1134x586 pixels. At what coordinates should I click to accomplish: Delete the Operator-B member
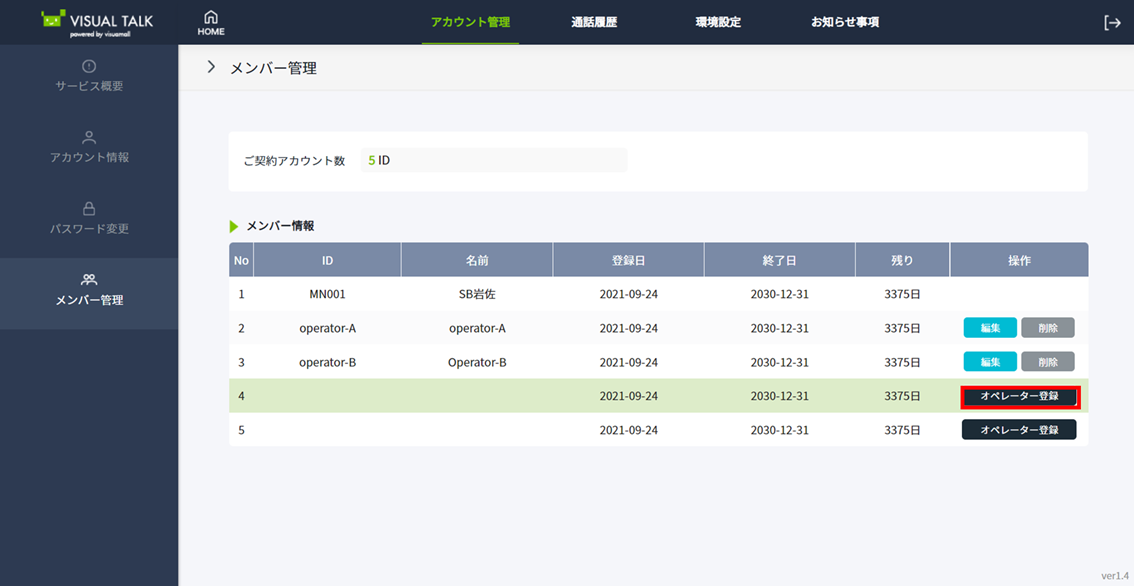tap(1047, 362)
